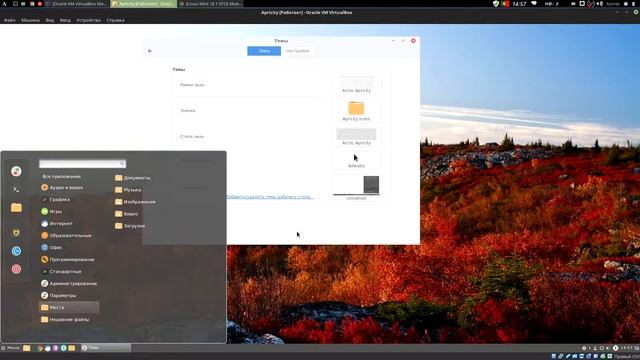Select the 'Темы' window in taskbar
The width and height of the screenshot is (640, 360).
click(105, 348)
